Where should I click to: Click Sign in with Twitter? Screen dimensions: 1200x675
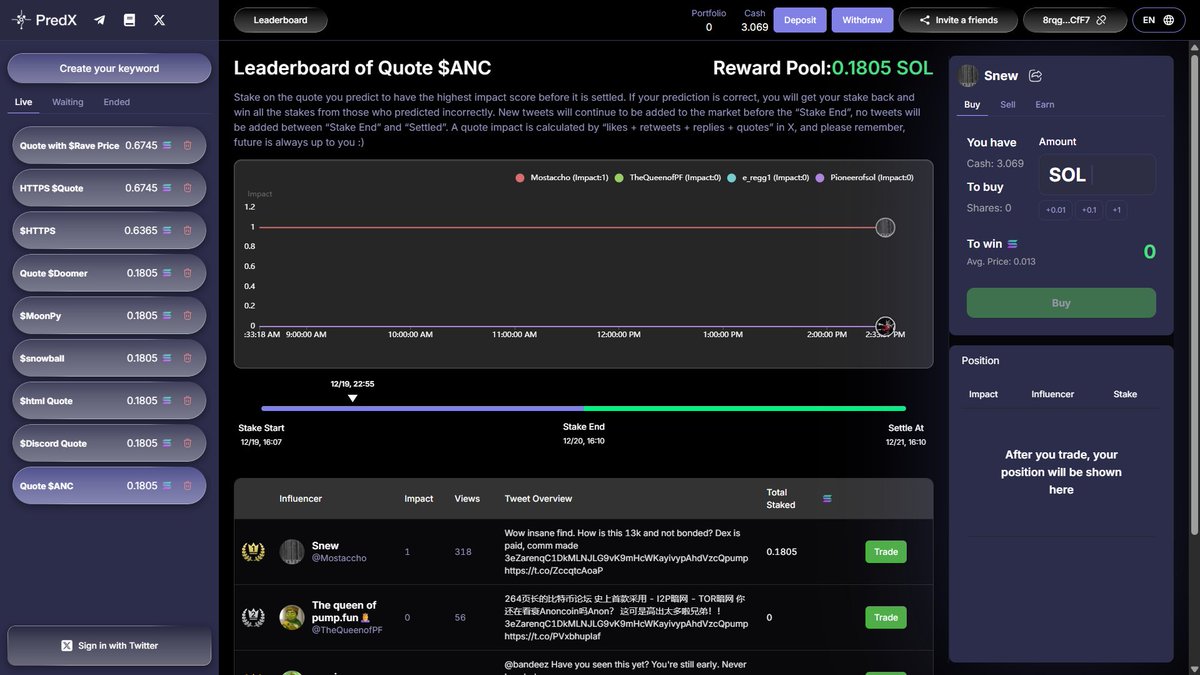109,646
